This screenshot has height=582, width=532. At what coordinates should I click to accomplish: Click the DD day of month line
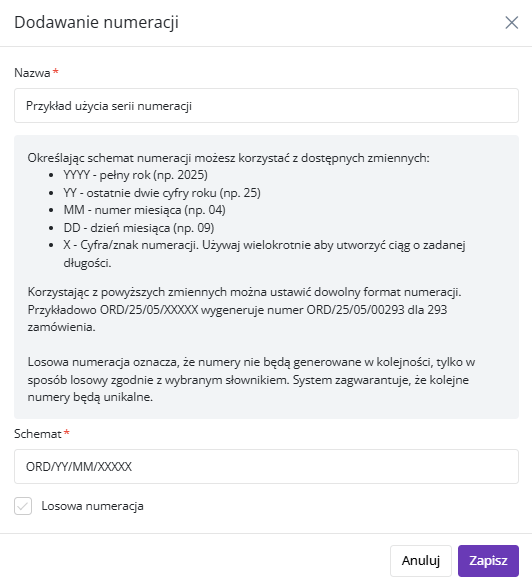click(138, 228)
